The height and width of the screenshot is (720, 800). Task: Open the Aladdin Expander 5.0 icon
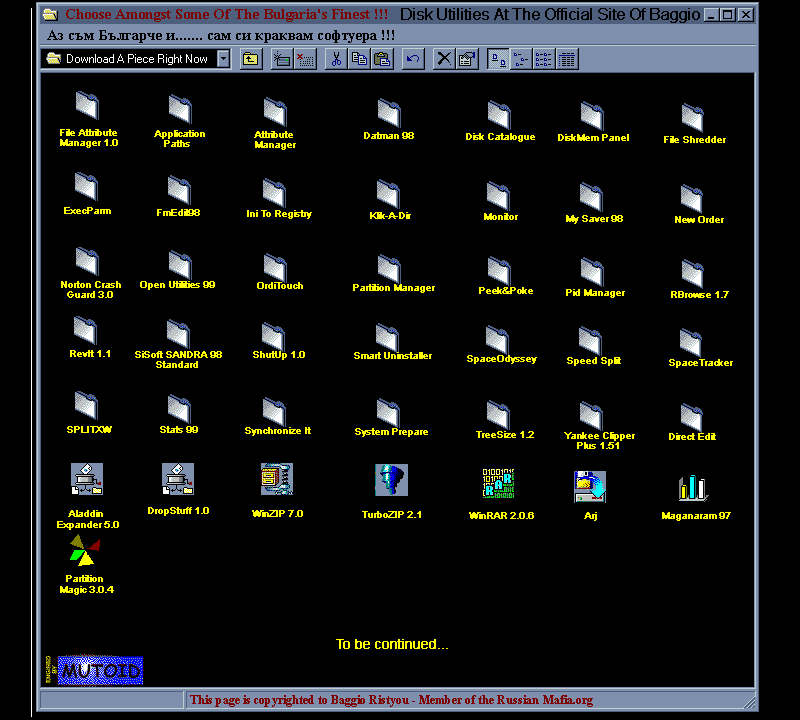click(x=87, y=479)
